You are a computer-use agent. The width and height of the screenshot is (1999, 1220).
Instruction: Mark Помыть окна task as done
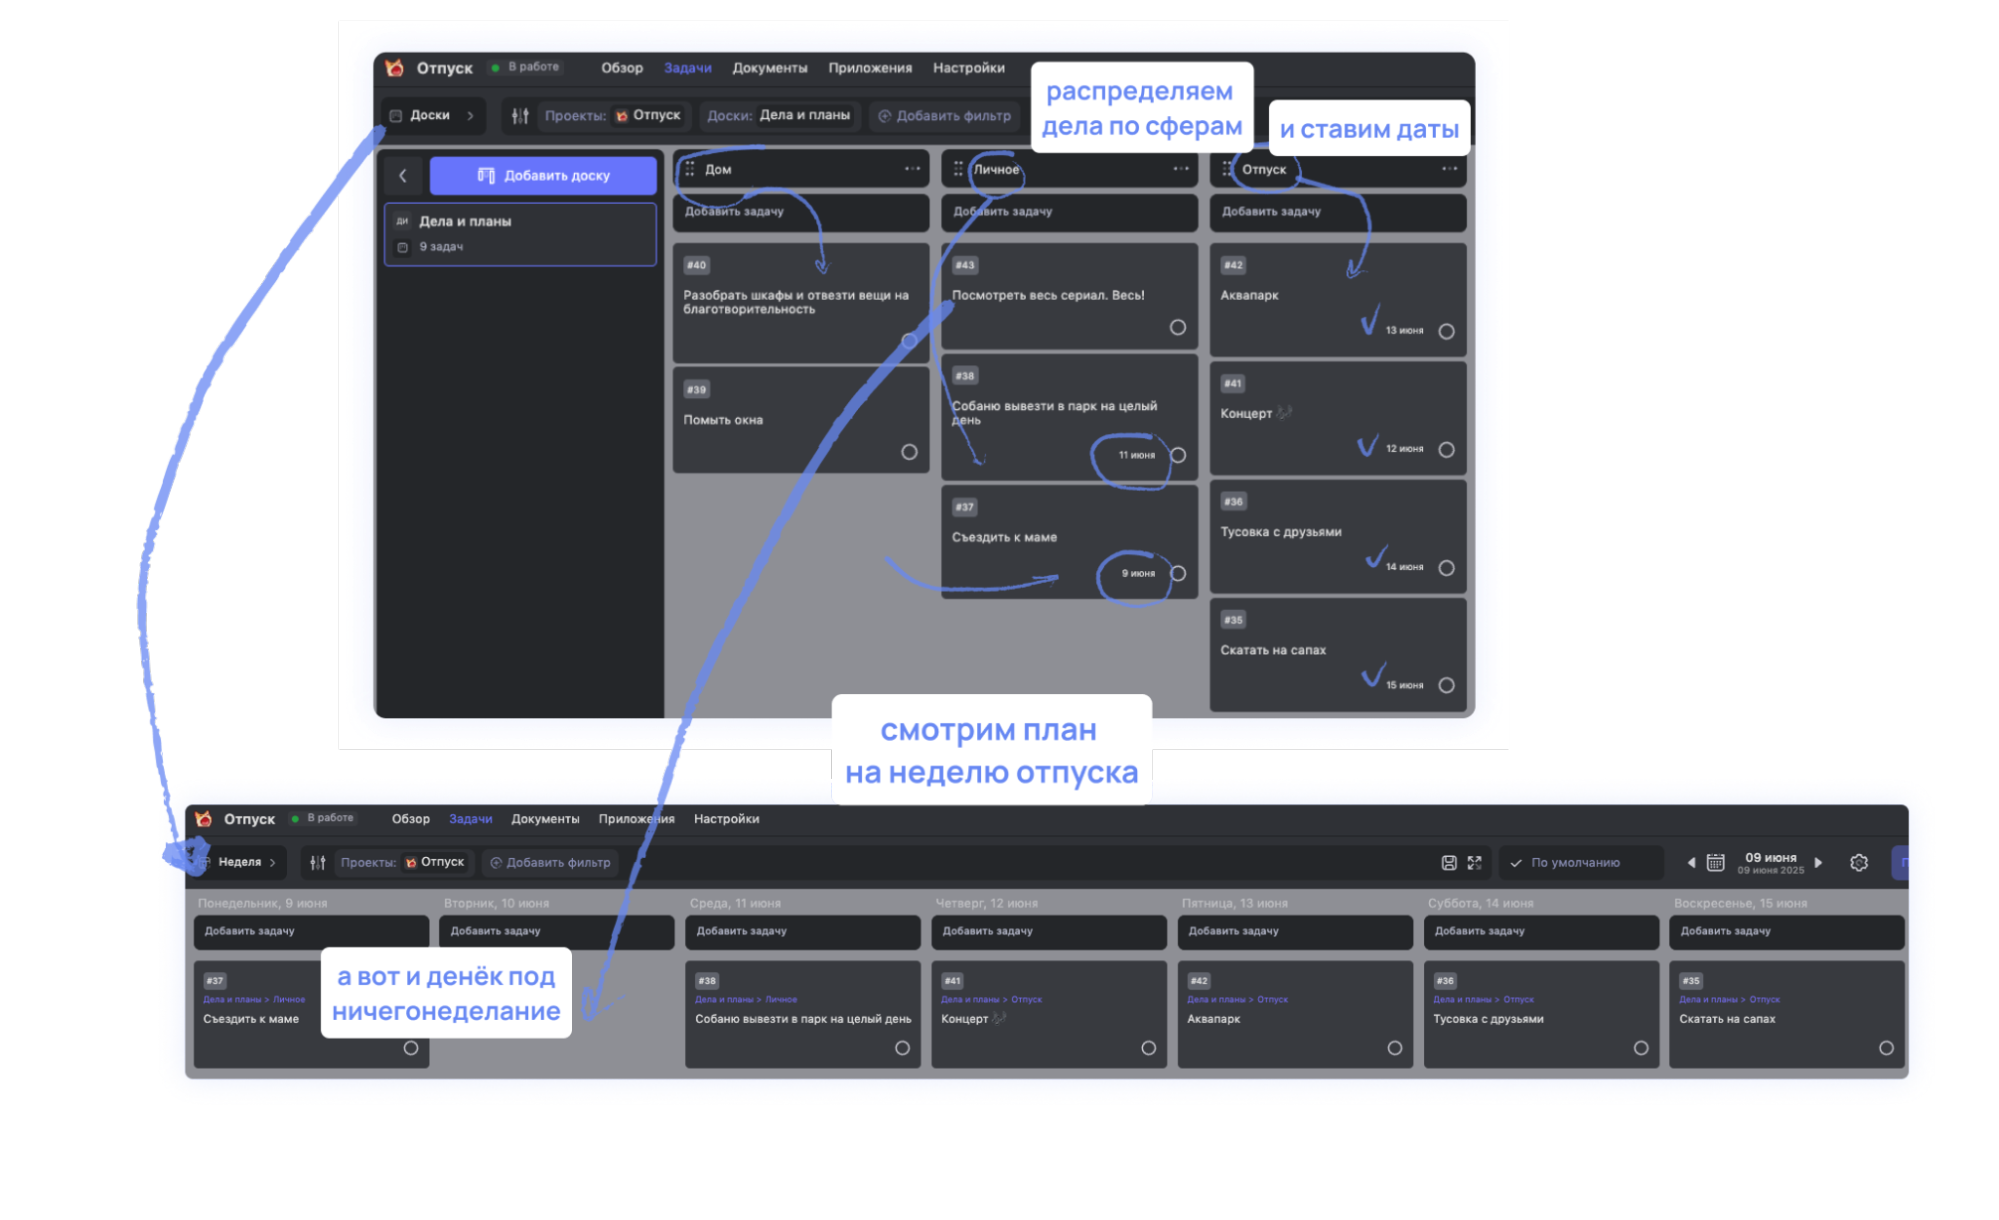pyautogui.click(x=908, y=452)
